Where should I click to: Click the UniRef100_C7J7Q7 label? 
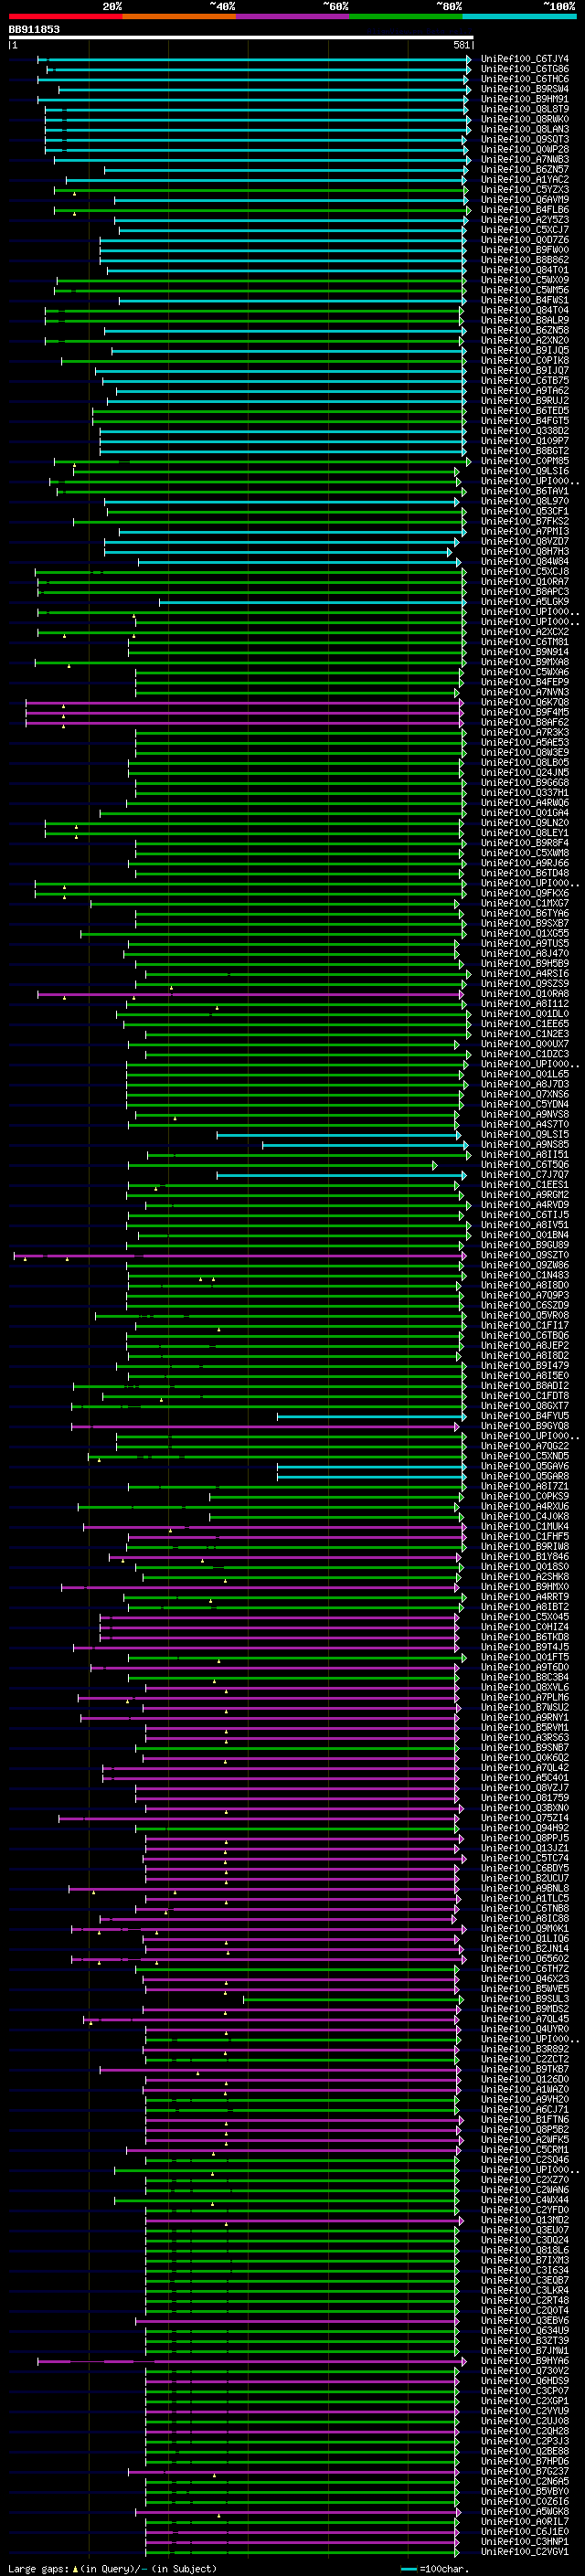(x=525, y=1174)
